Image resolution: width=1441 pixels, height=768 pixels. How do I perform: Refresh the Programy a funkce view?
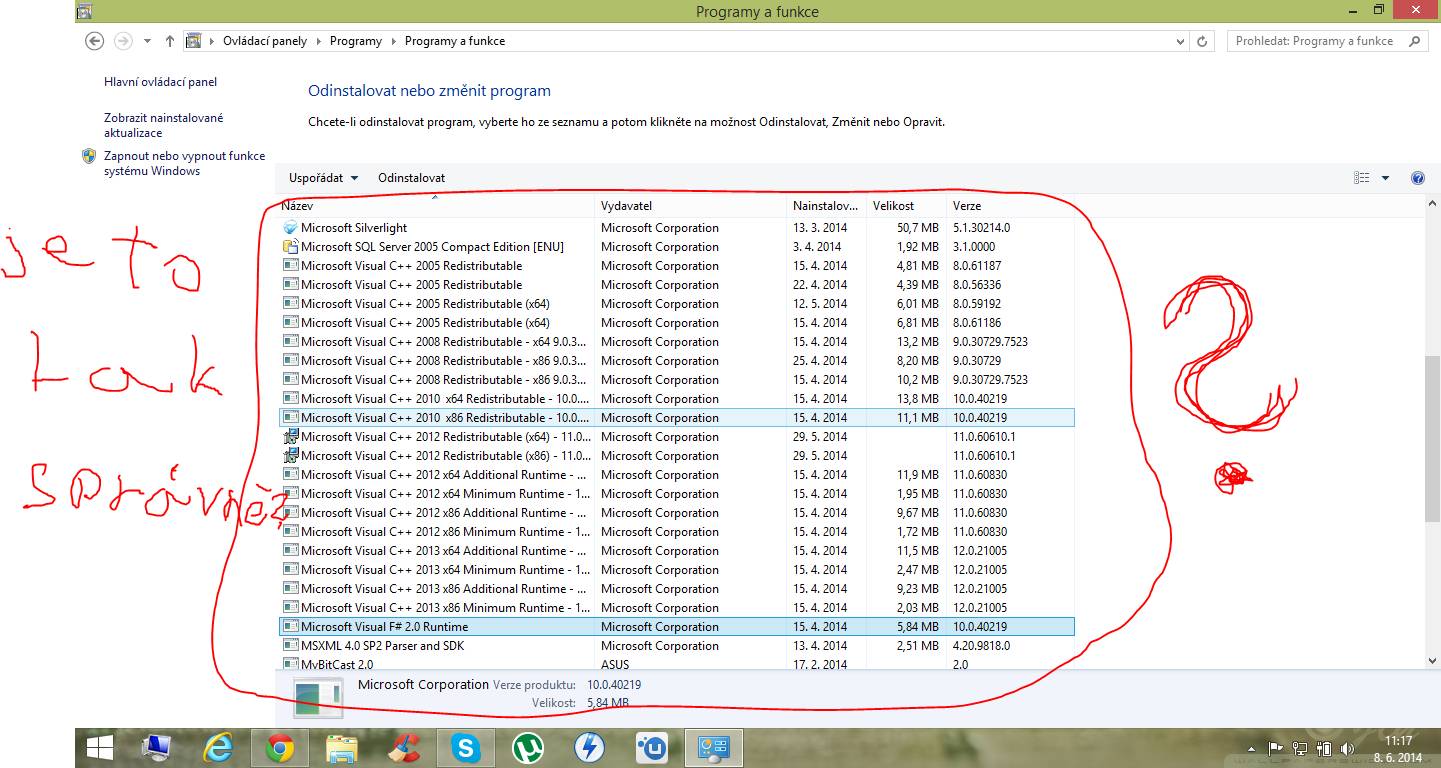[1205, 41]
